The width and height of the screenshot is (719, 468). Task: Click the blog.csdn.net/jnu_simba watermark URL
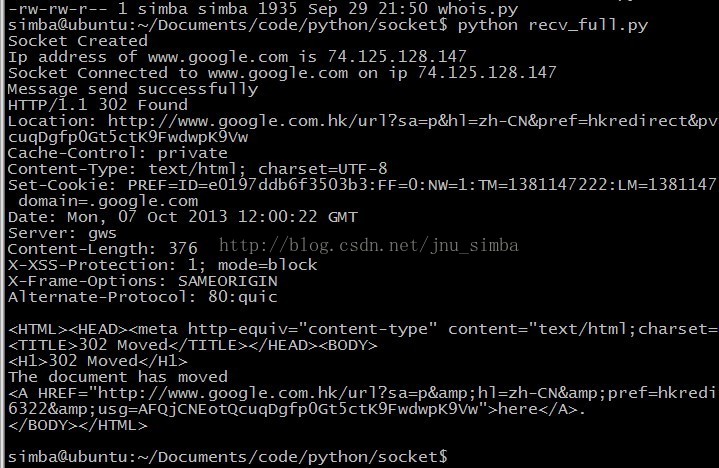(x=369, y=246)
